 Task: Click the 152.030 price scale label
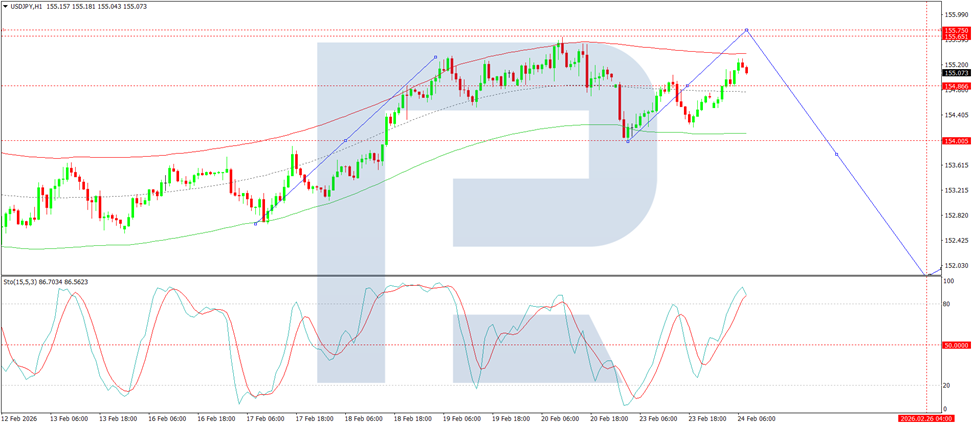click(957, 266)
